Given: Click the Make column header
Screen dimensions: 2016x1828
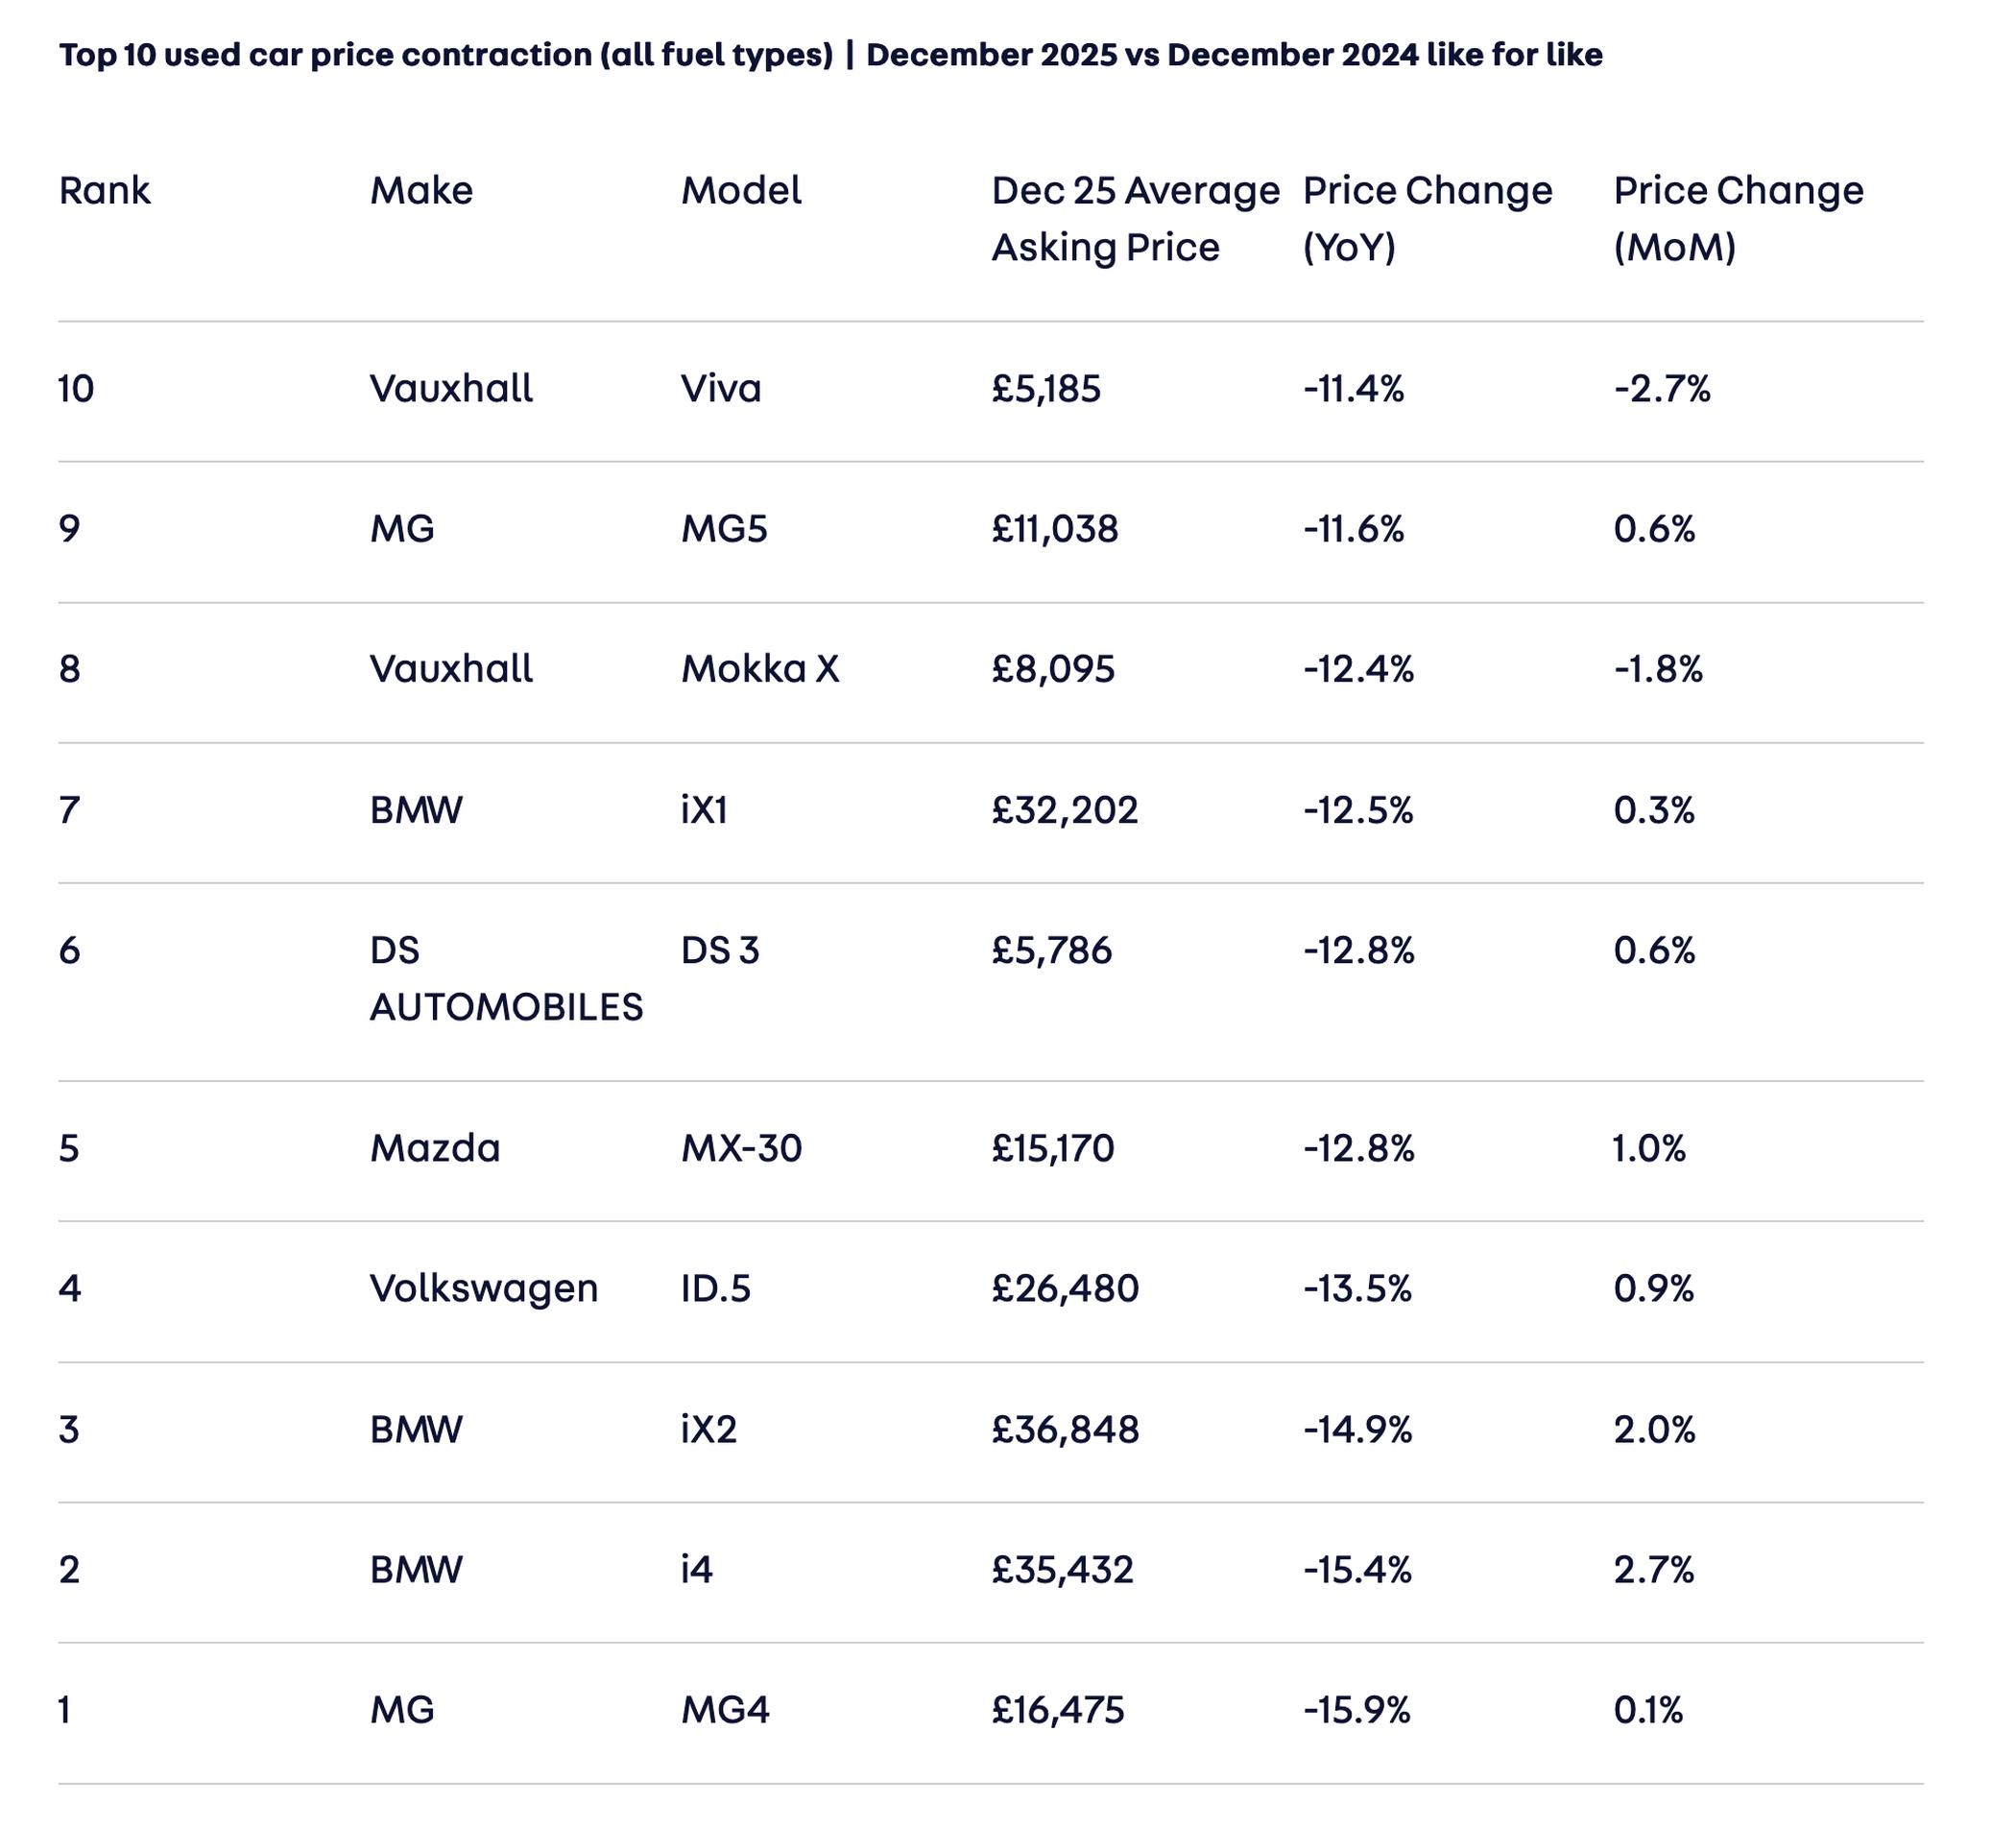Looking at the screenshot, I should [x=421, y=190].
